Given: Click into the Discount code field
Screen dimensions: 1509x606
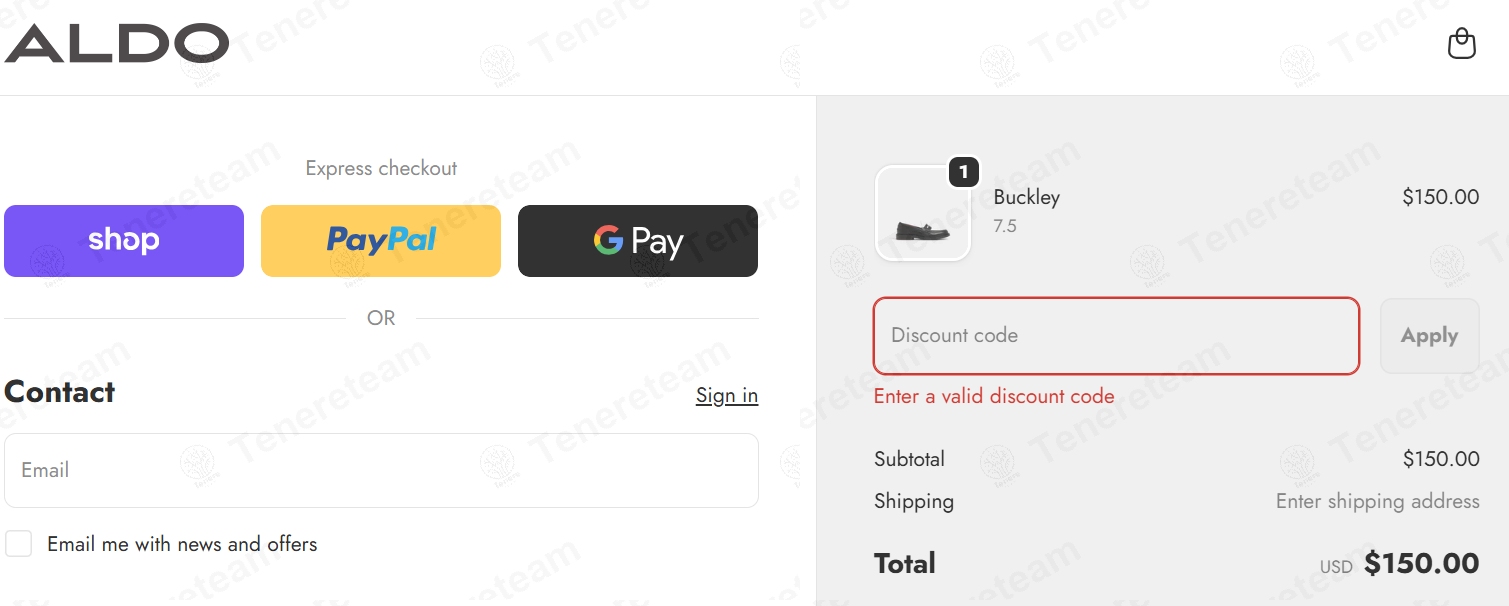Looking at the screenshot, I should [x=1116, y=336].
